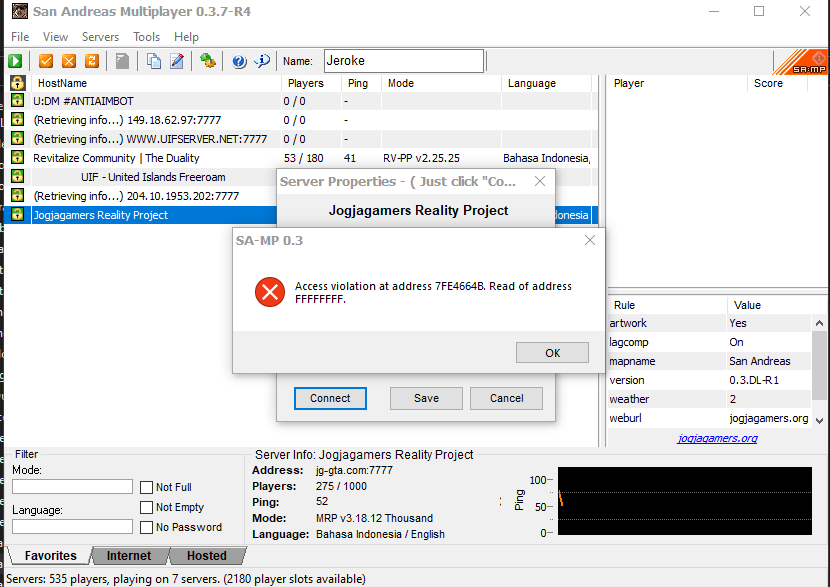The height and width of the screenshot is (587, 830).
Task: Click the green Connect play icon in toolbar
Action: point(15,61)
